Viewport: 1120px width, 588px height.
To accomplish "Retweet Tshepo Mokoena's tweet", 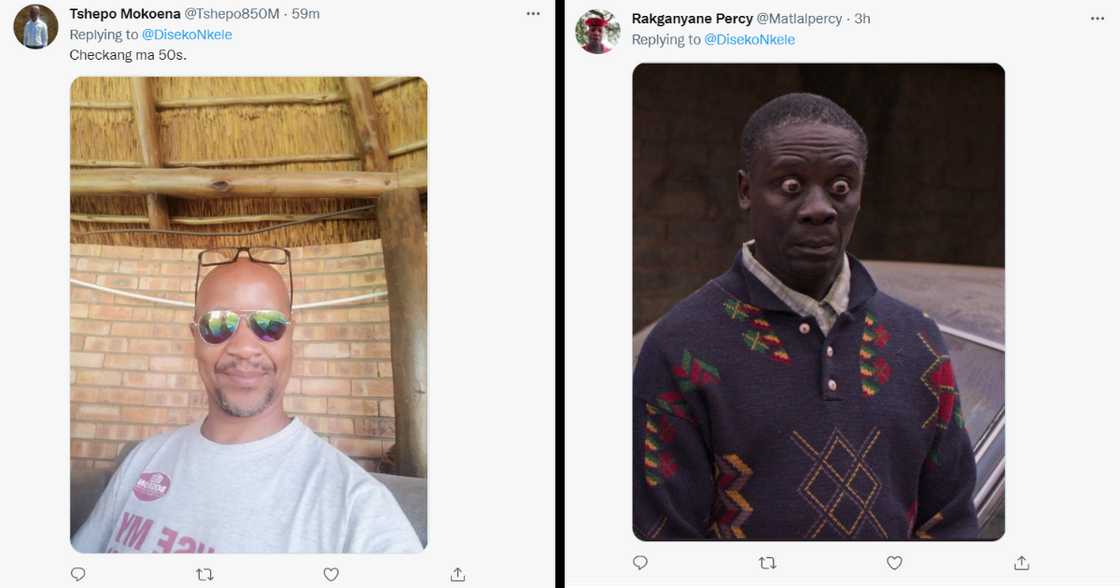I will point(204,574).
